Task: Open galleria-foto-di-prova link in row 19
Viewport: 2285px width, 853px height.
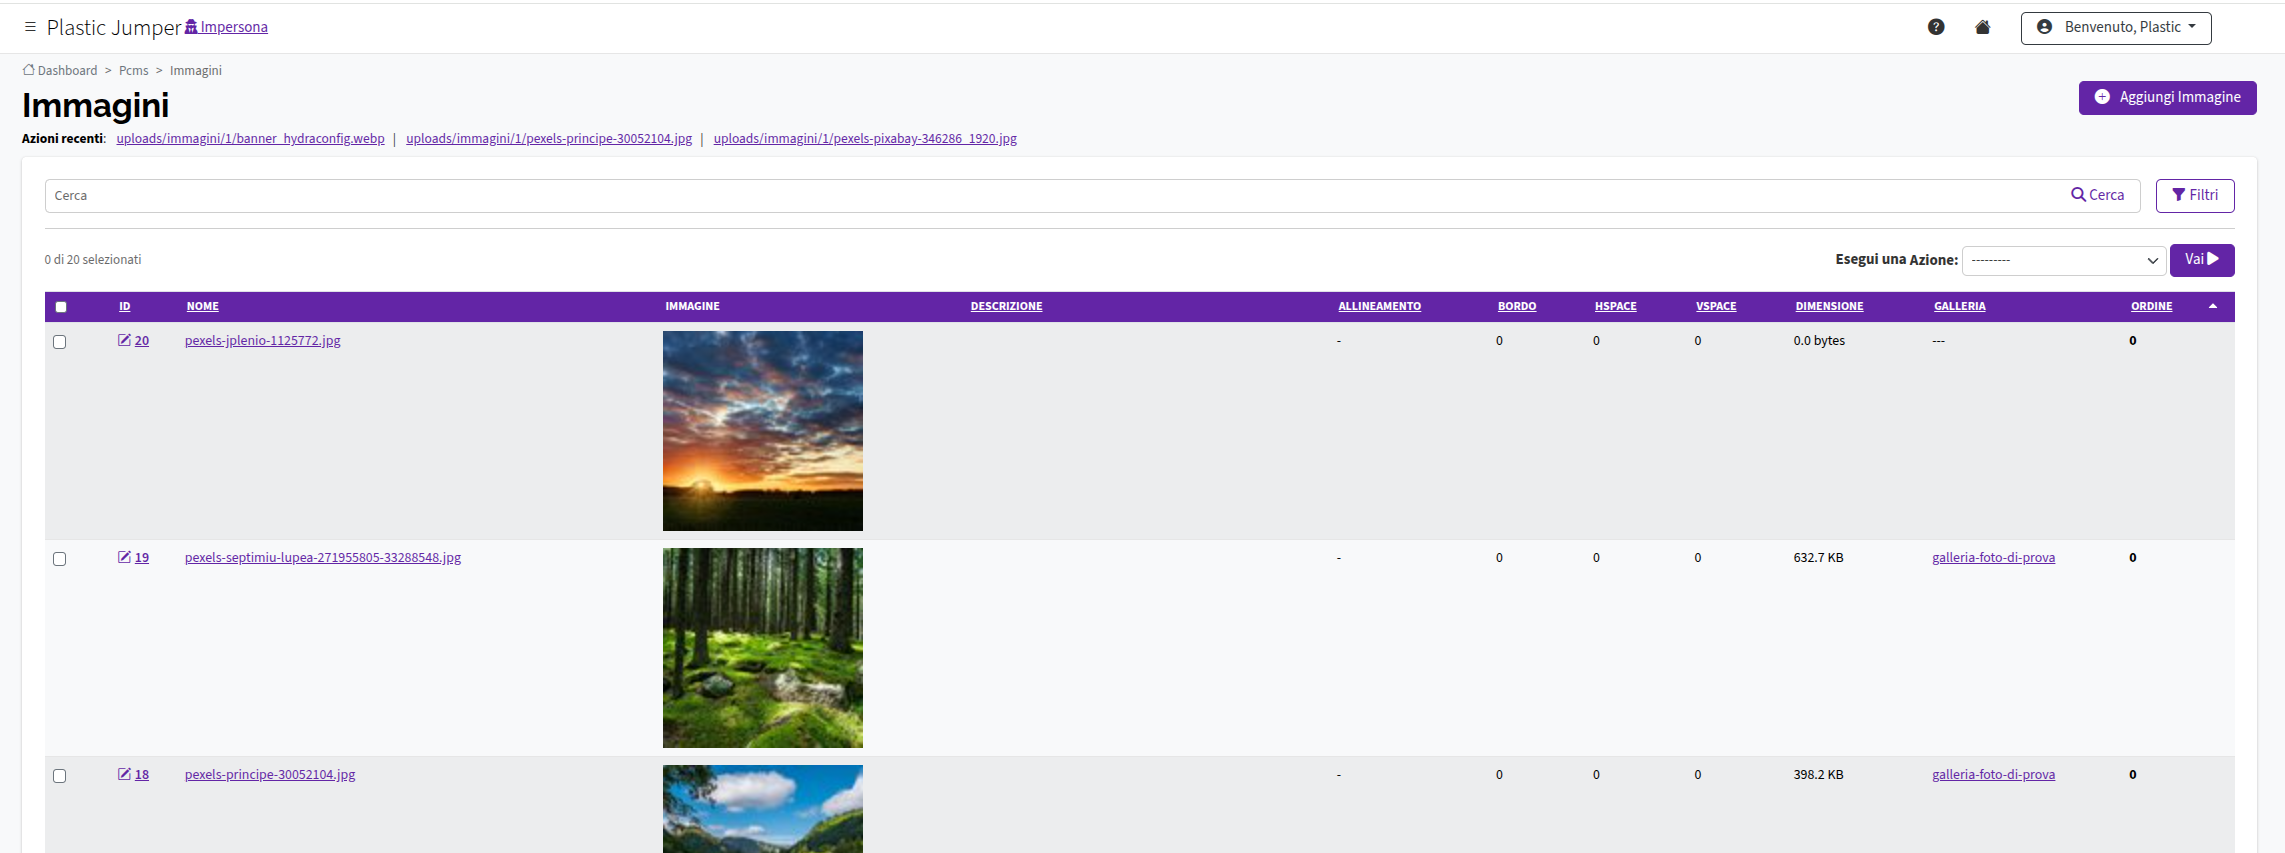Action: 1993,558
